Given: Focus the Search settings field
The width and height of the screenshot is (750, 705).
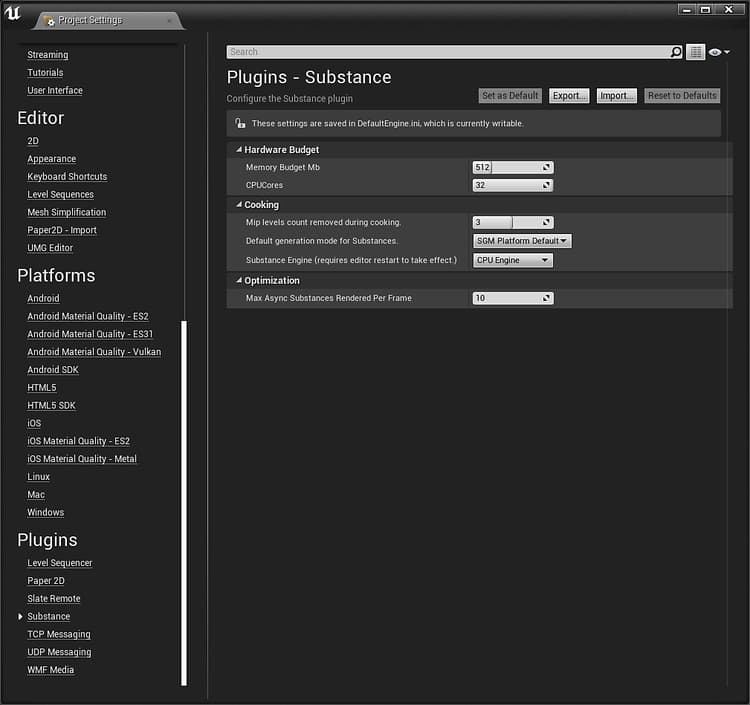Looking at the screenshot, I should click(448, 52).
